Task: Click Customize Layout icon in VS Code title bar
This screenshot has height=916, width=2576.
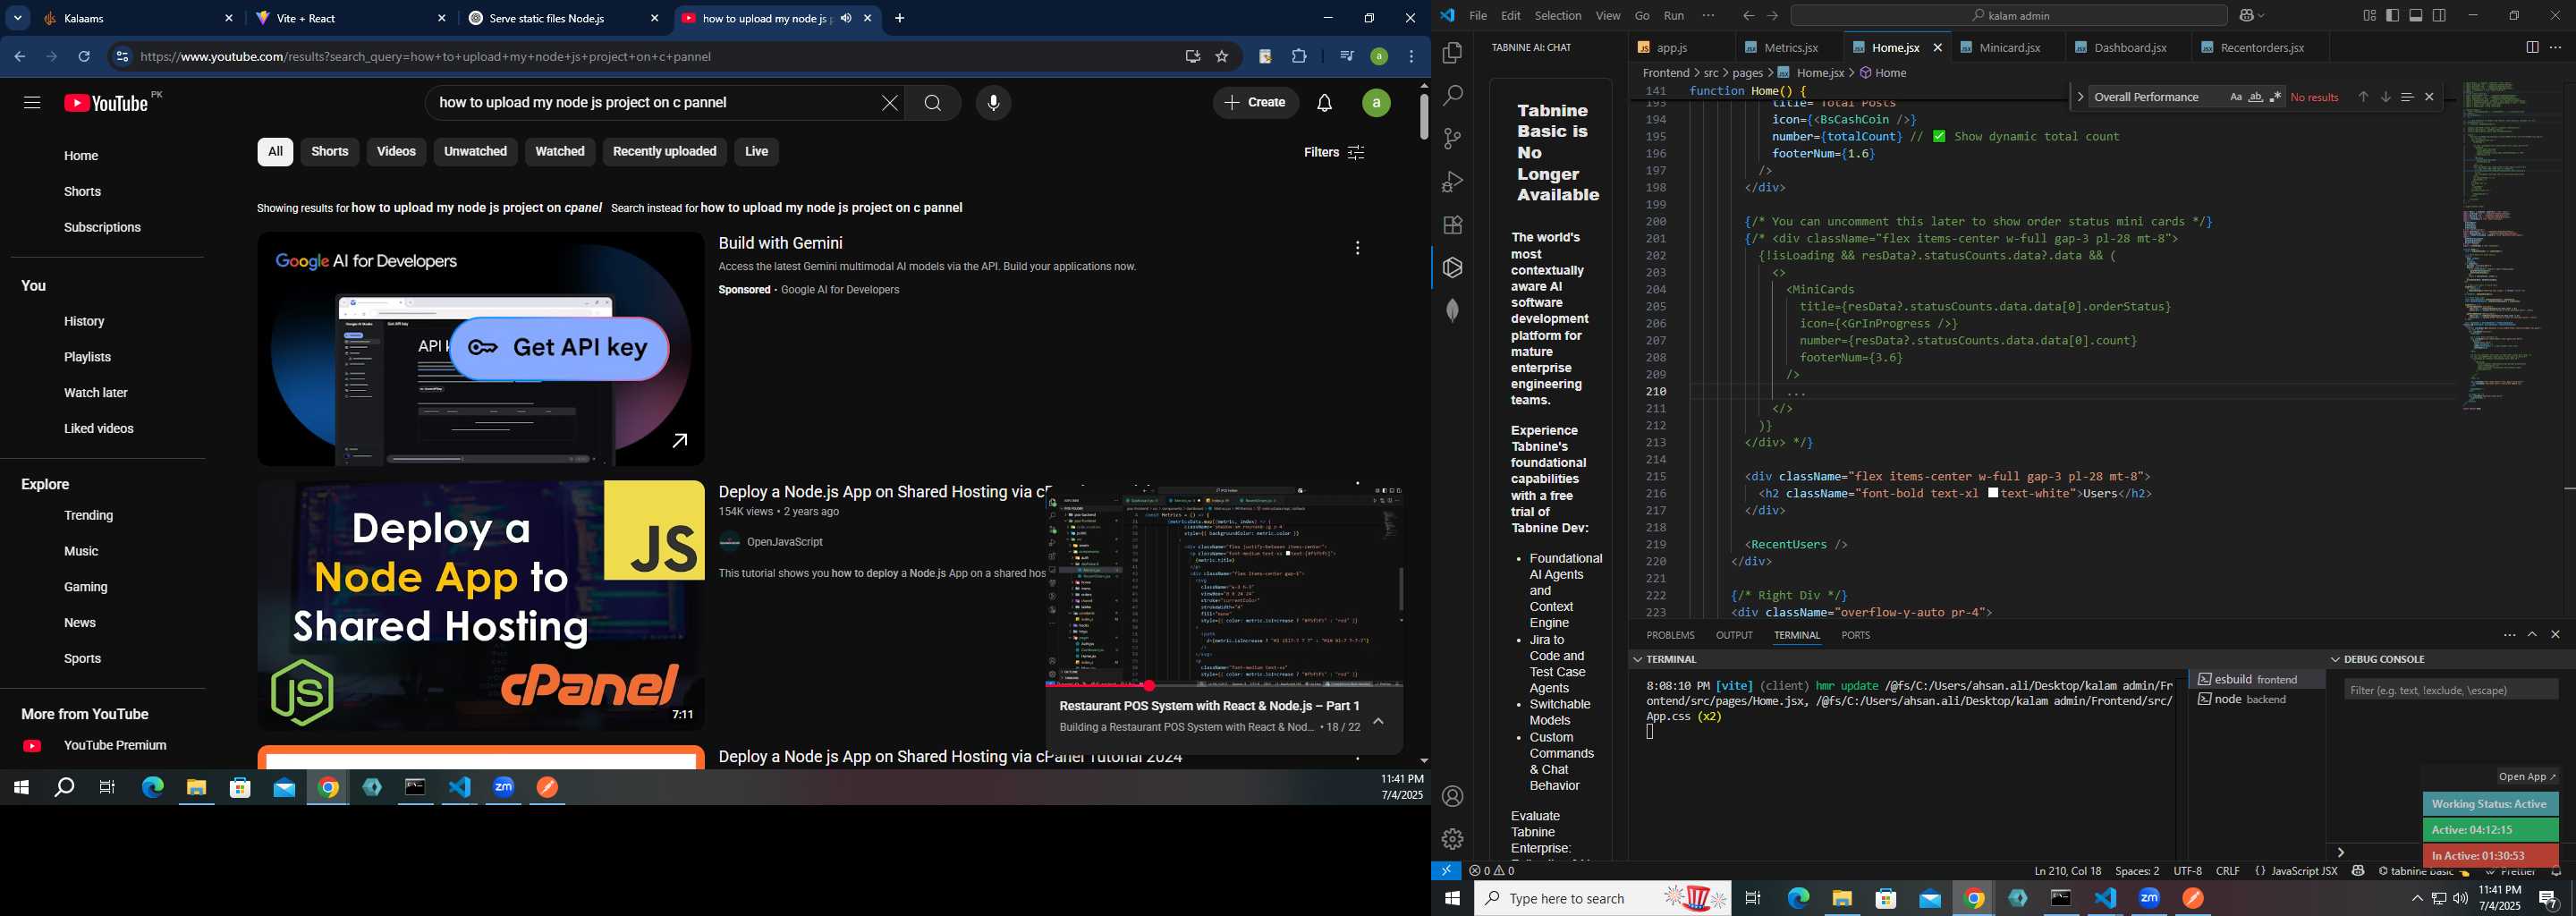Action: point(2369,16)
